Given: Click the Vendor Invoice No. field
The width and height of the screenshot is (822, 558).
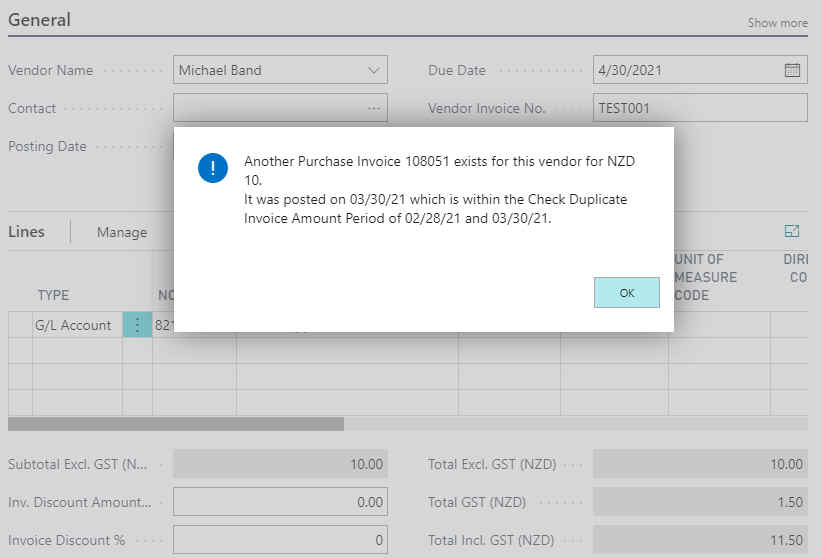Looking at the screenshot, I should (x=700, y=108).
